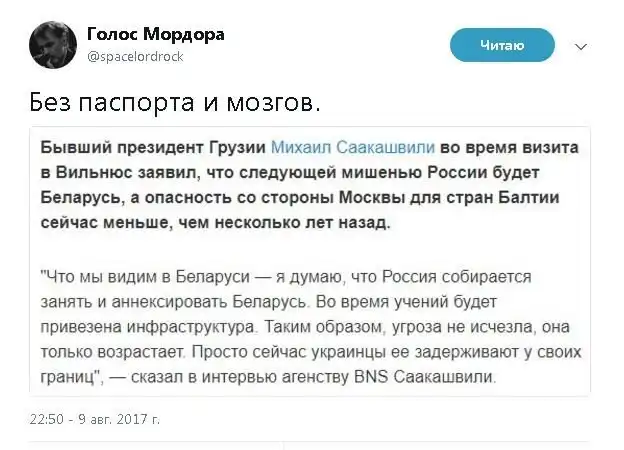Click the tweet text Без паспорта и мозгов

(173, 102)
